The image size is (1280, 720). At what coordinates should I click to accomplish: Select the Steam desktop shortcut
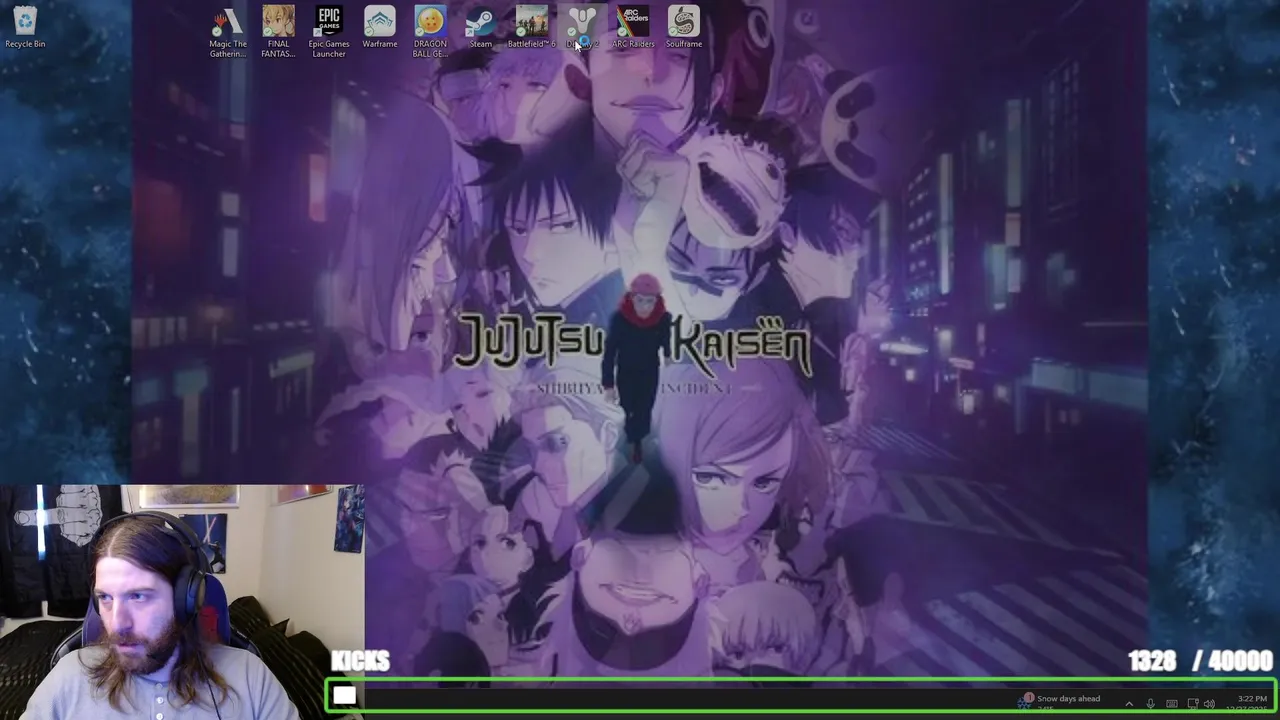[x=481, y=27]
